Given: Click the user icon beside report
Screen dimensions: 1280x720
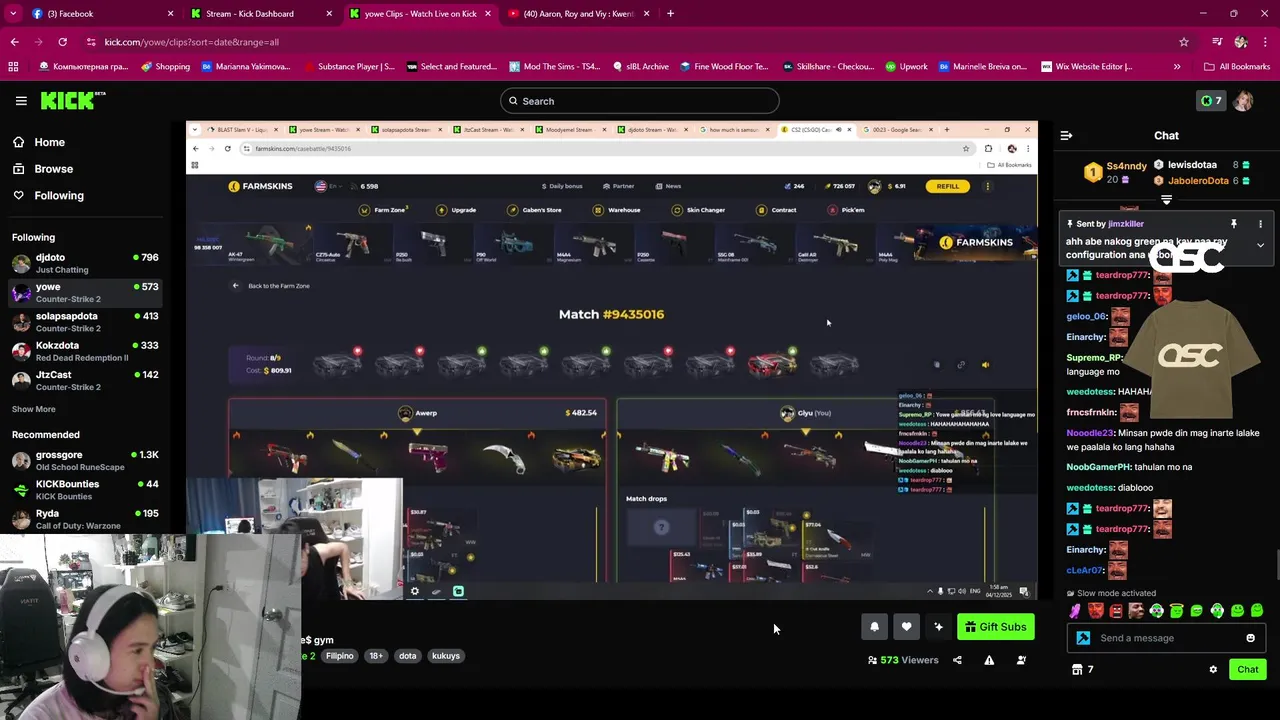Looking at the screenshot, I should click(1021, 660).
